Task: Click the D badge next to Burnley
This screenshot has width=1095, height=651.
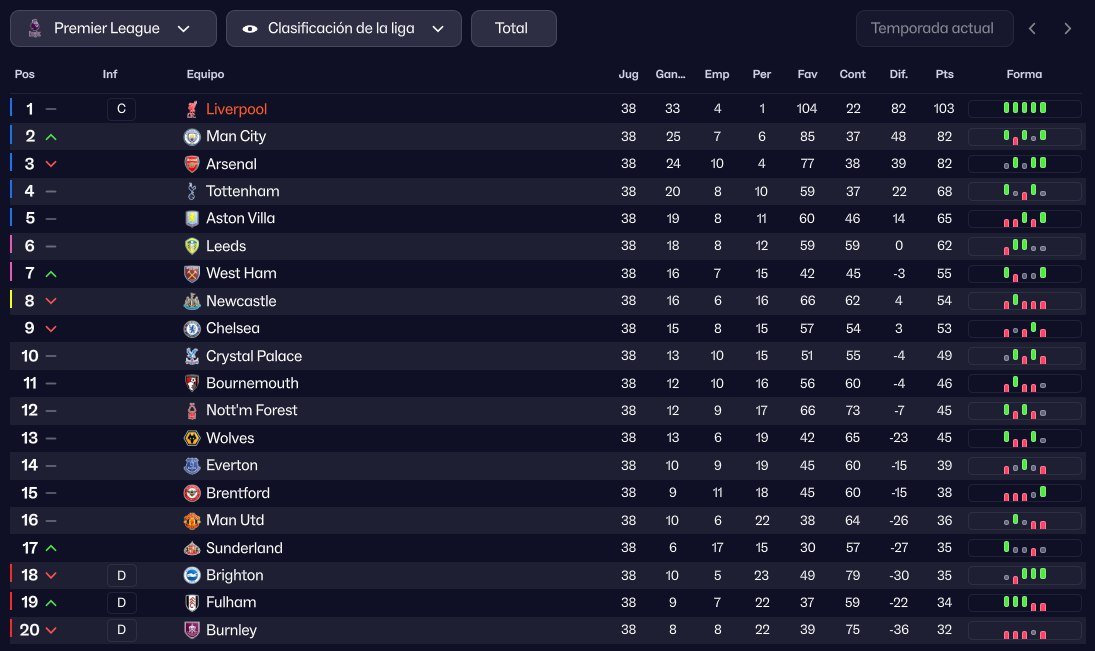Action: tap(121, 630)
